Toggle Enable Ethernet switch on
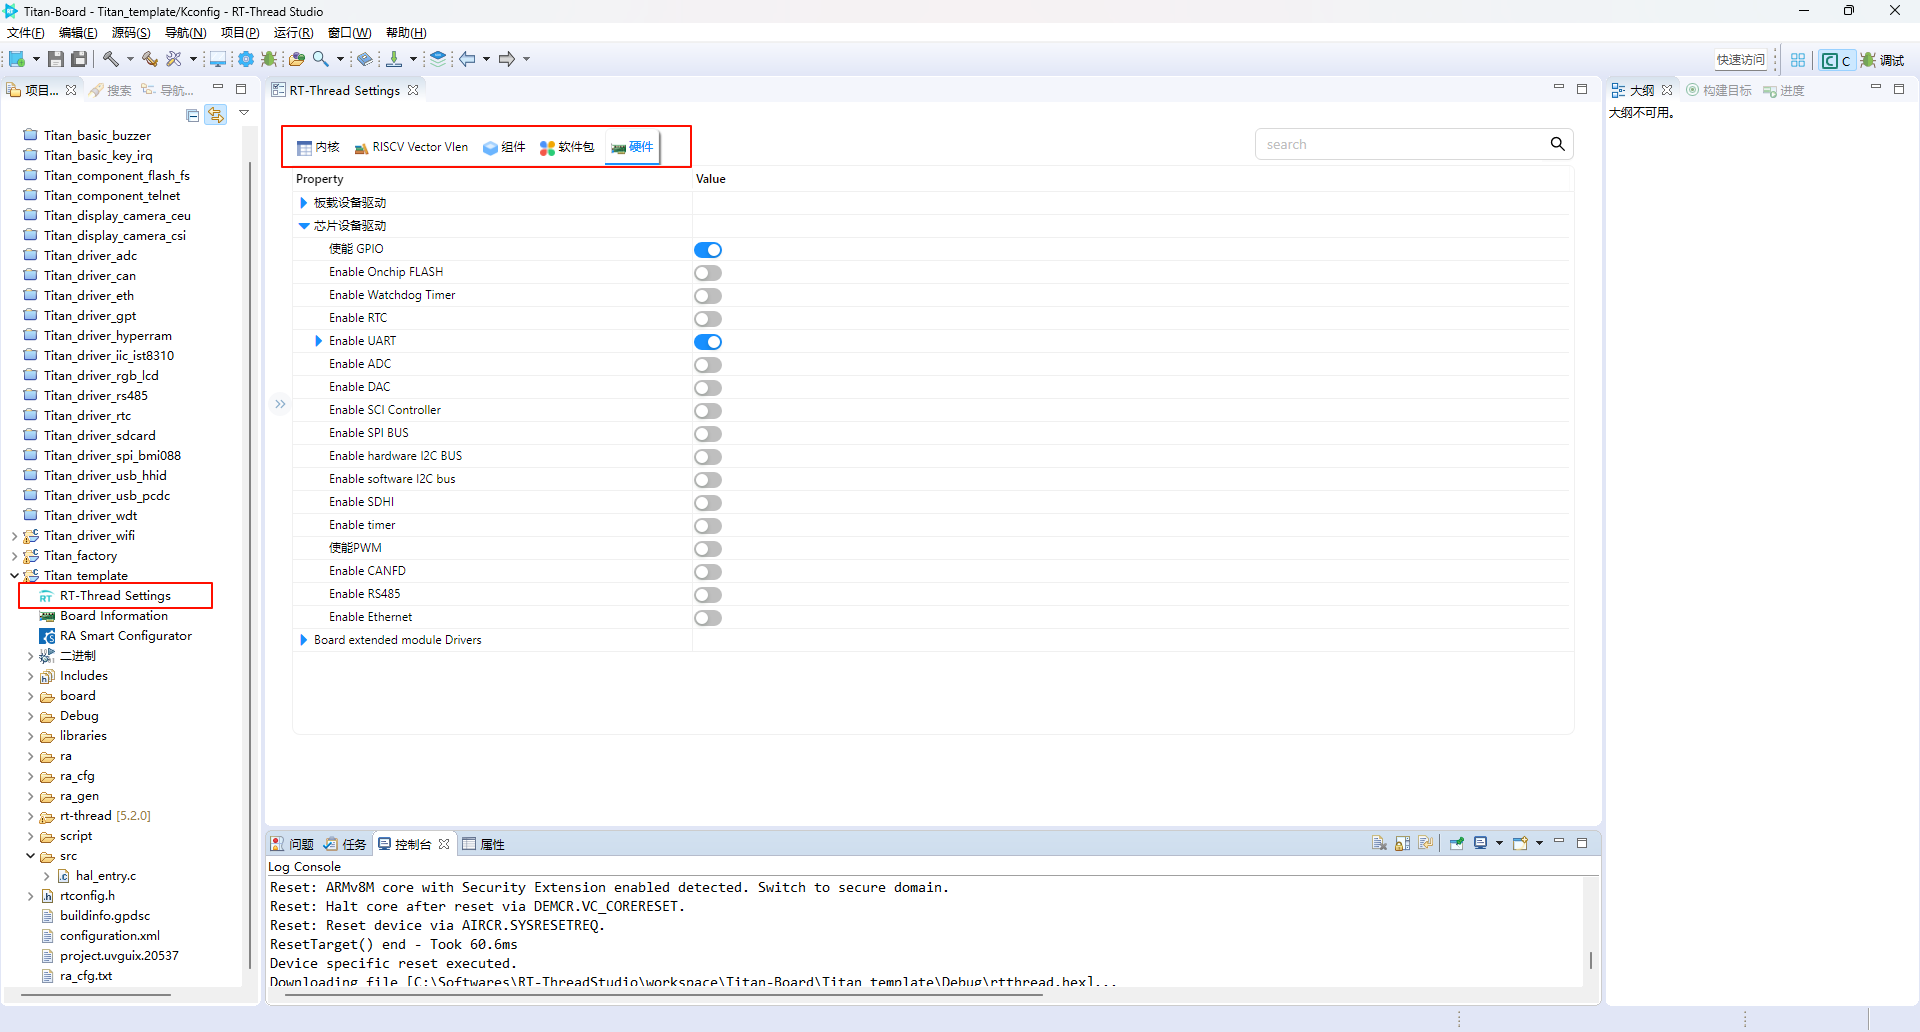Viewport: 1920px width, 1032px height. (708, 618)
